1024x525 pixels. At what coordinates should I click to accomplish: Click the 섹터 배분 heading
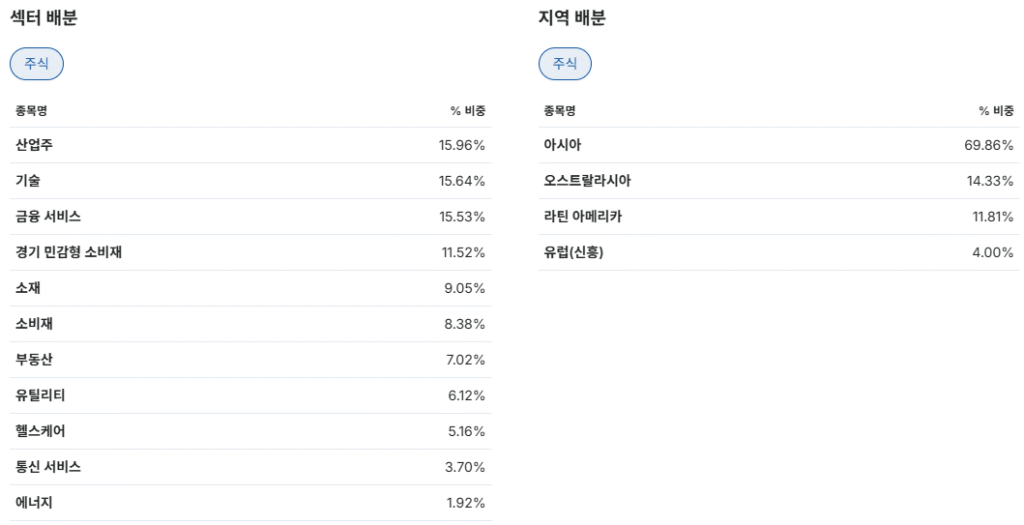coord(43,18)
